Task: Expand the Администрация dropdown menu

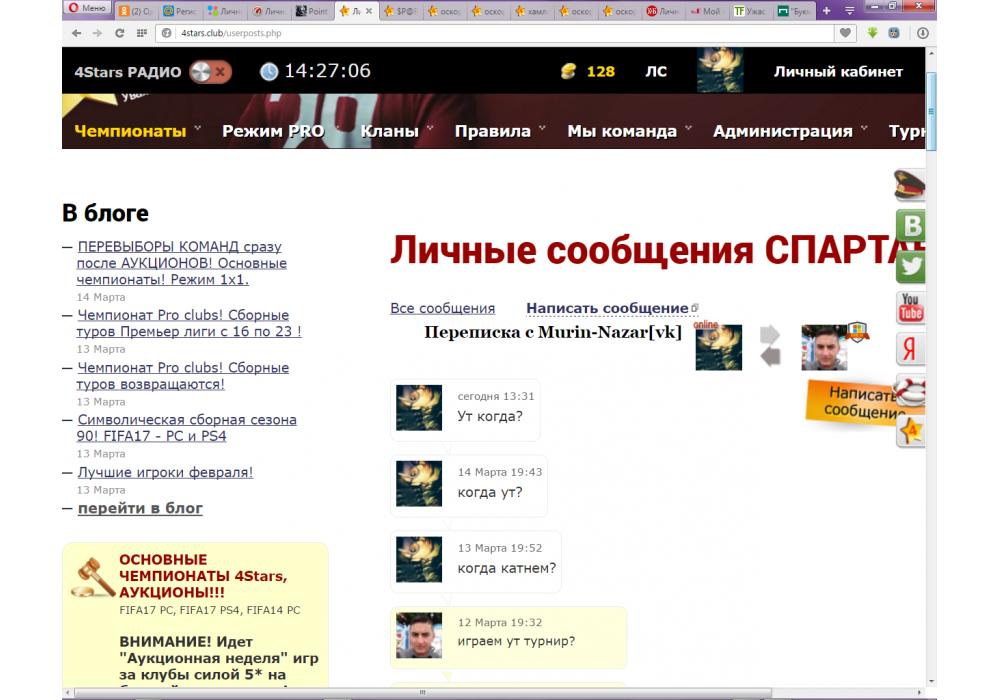Action: click(x=864, y=130)
